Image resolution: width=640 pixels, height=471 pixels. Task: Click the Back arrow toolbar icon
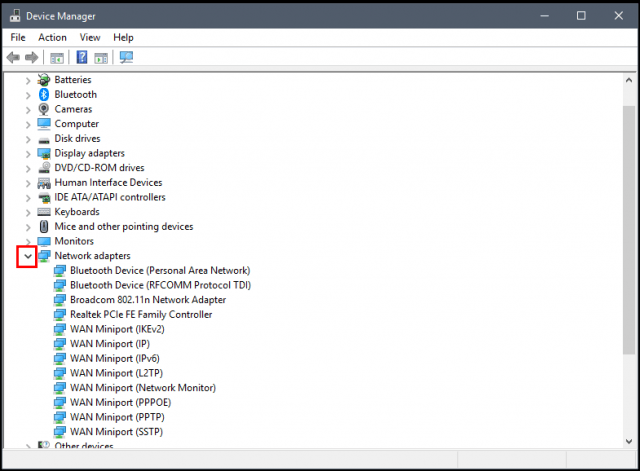point(13,58)
